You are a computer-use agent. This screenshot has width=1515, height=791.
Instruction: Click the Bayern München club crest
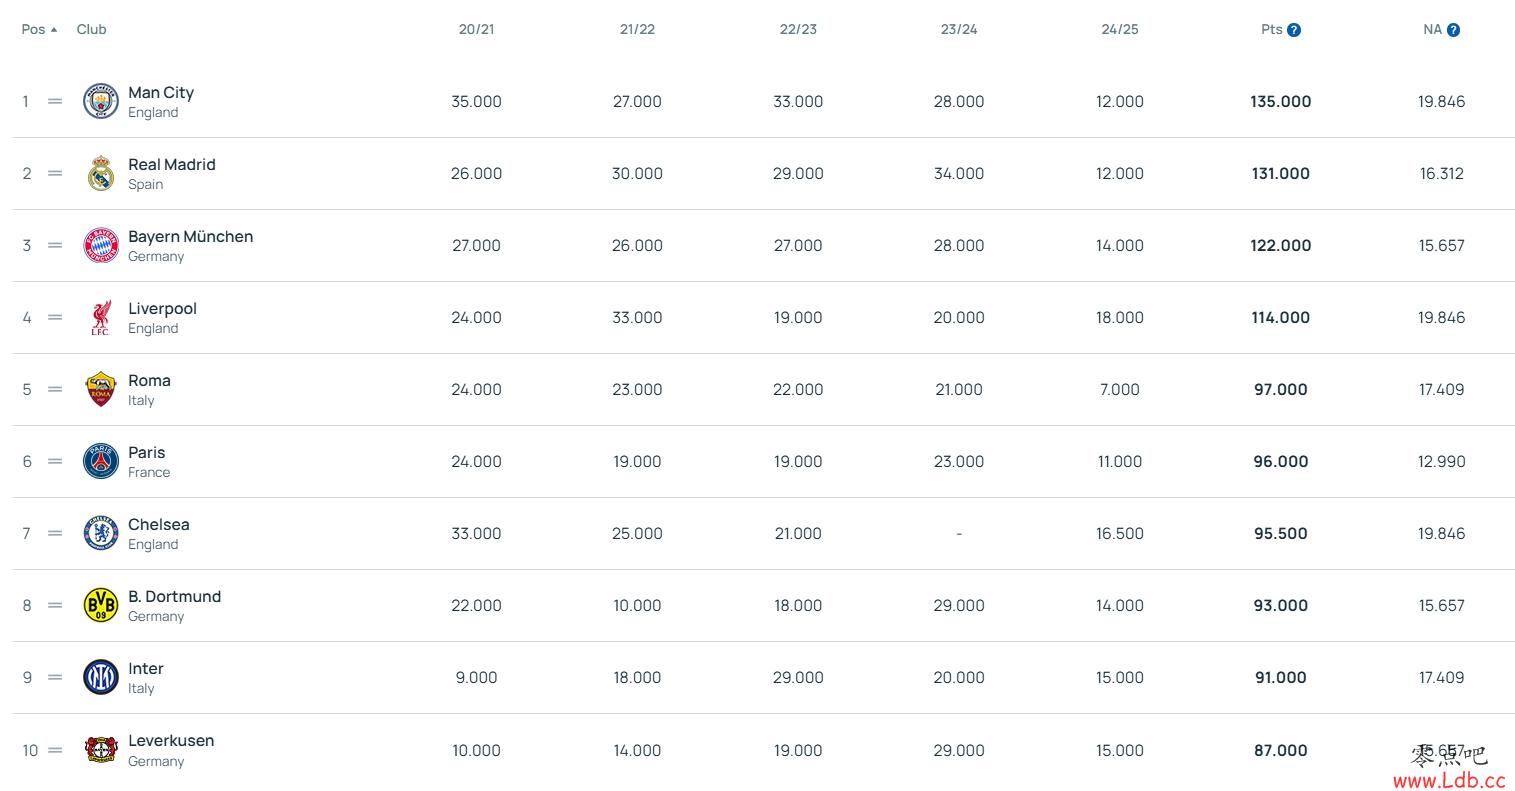point(101,246)
